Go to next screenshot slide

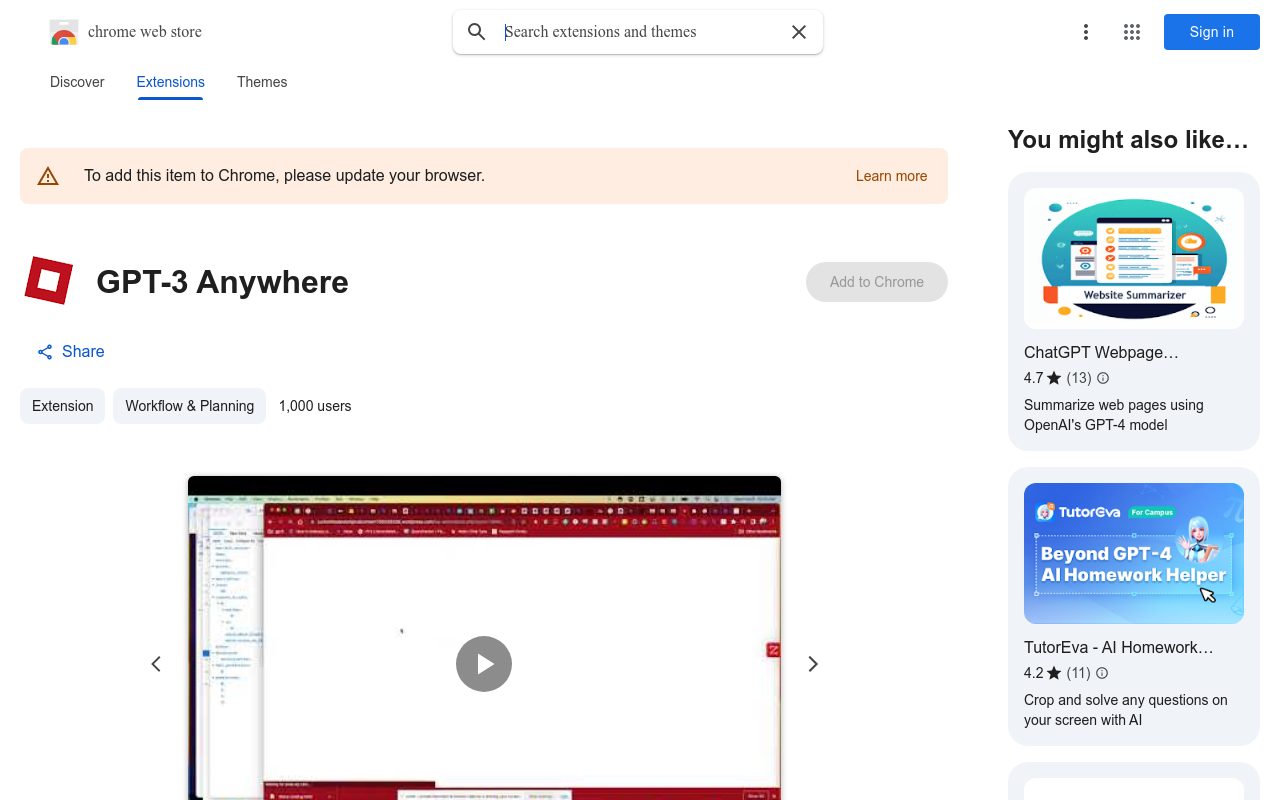click(x=813, y=664)
